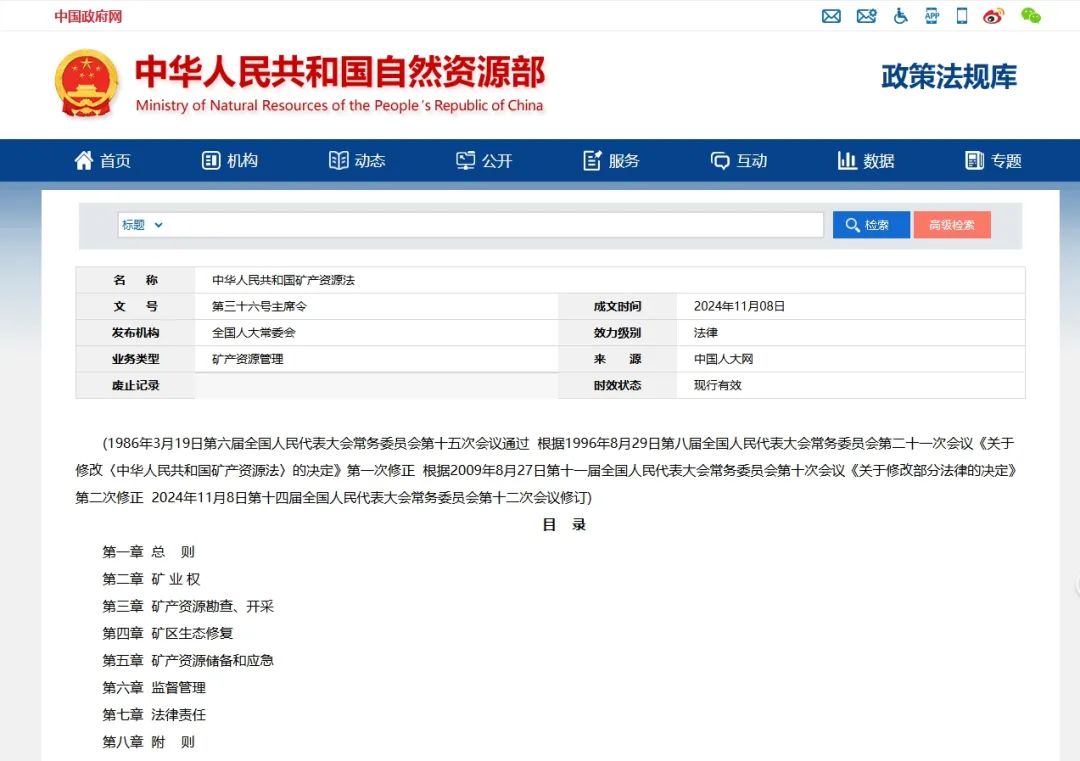This screenshot has width=1080, height=761.
Task: Open the 服务 navigation menu
Action: click(611, 161)
